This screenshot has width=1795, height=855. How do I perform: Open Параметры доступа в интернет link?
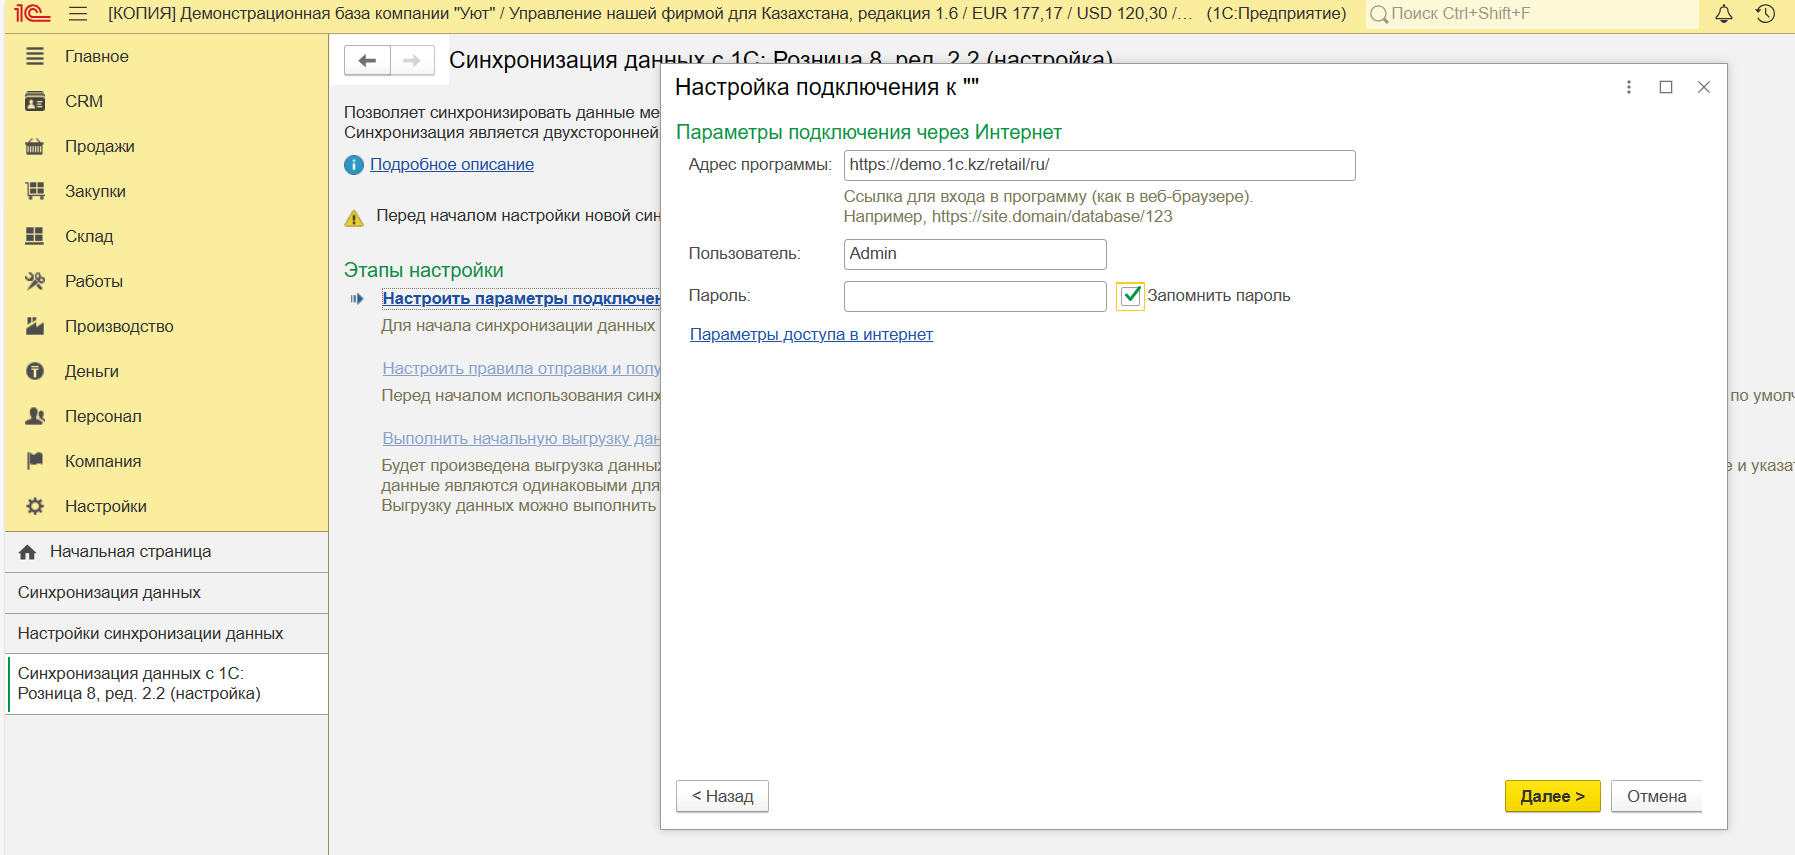pos(811,335)
